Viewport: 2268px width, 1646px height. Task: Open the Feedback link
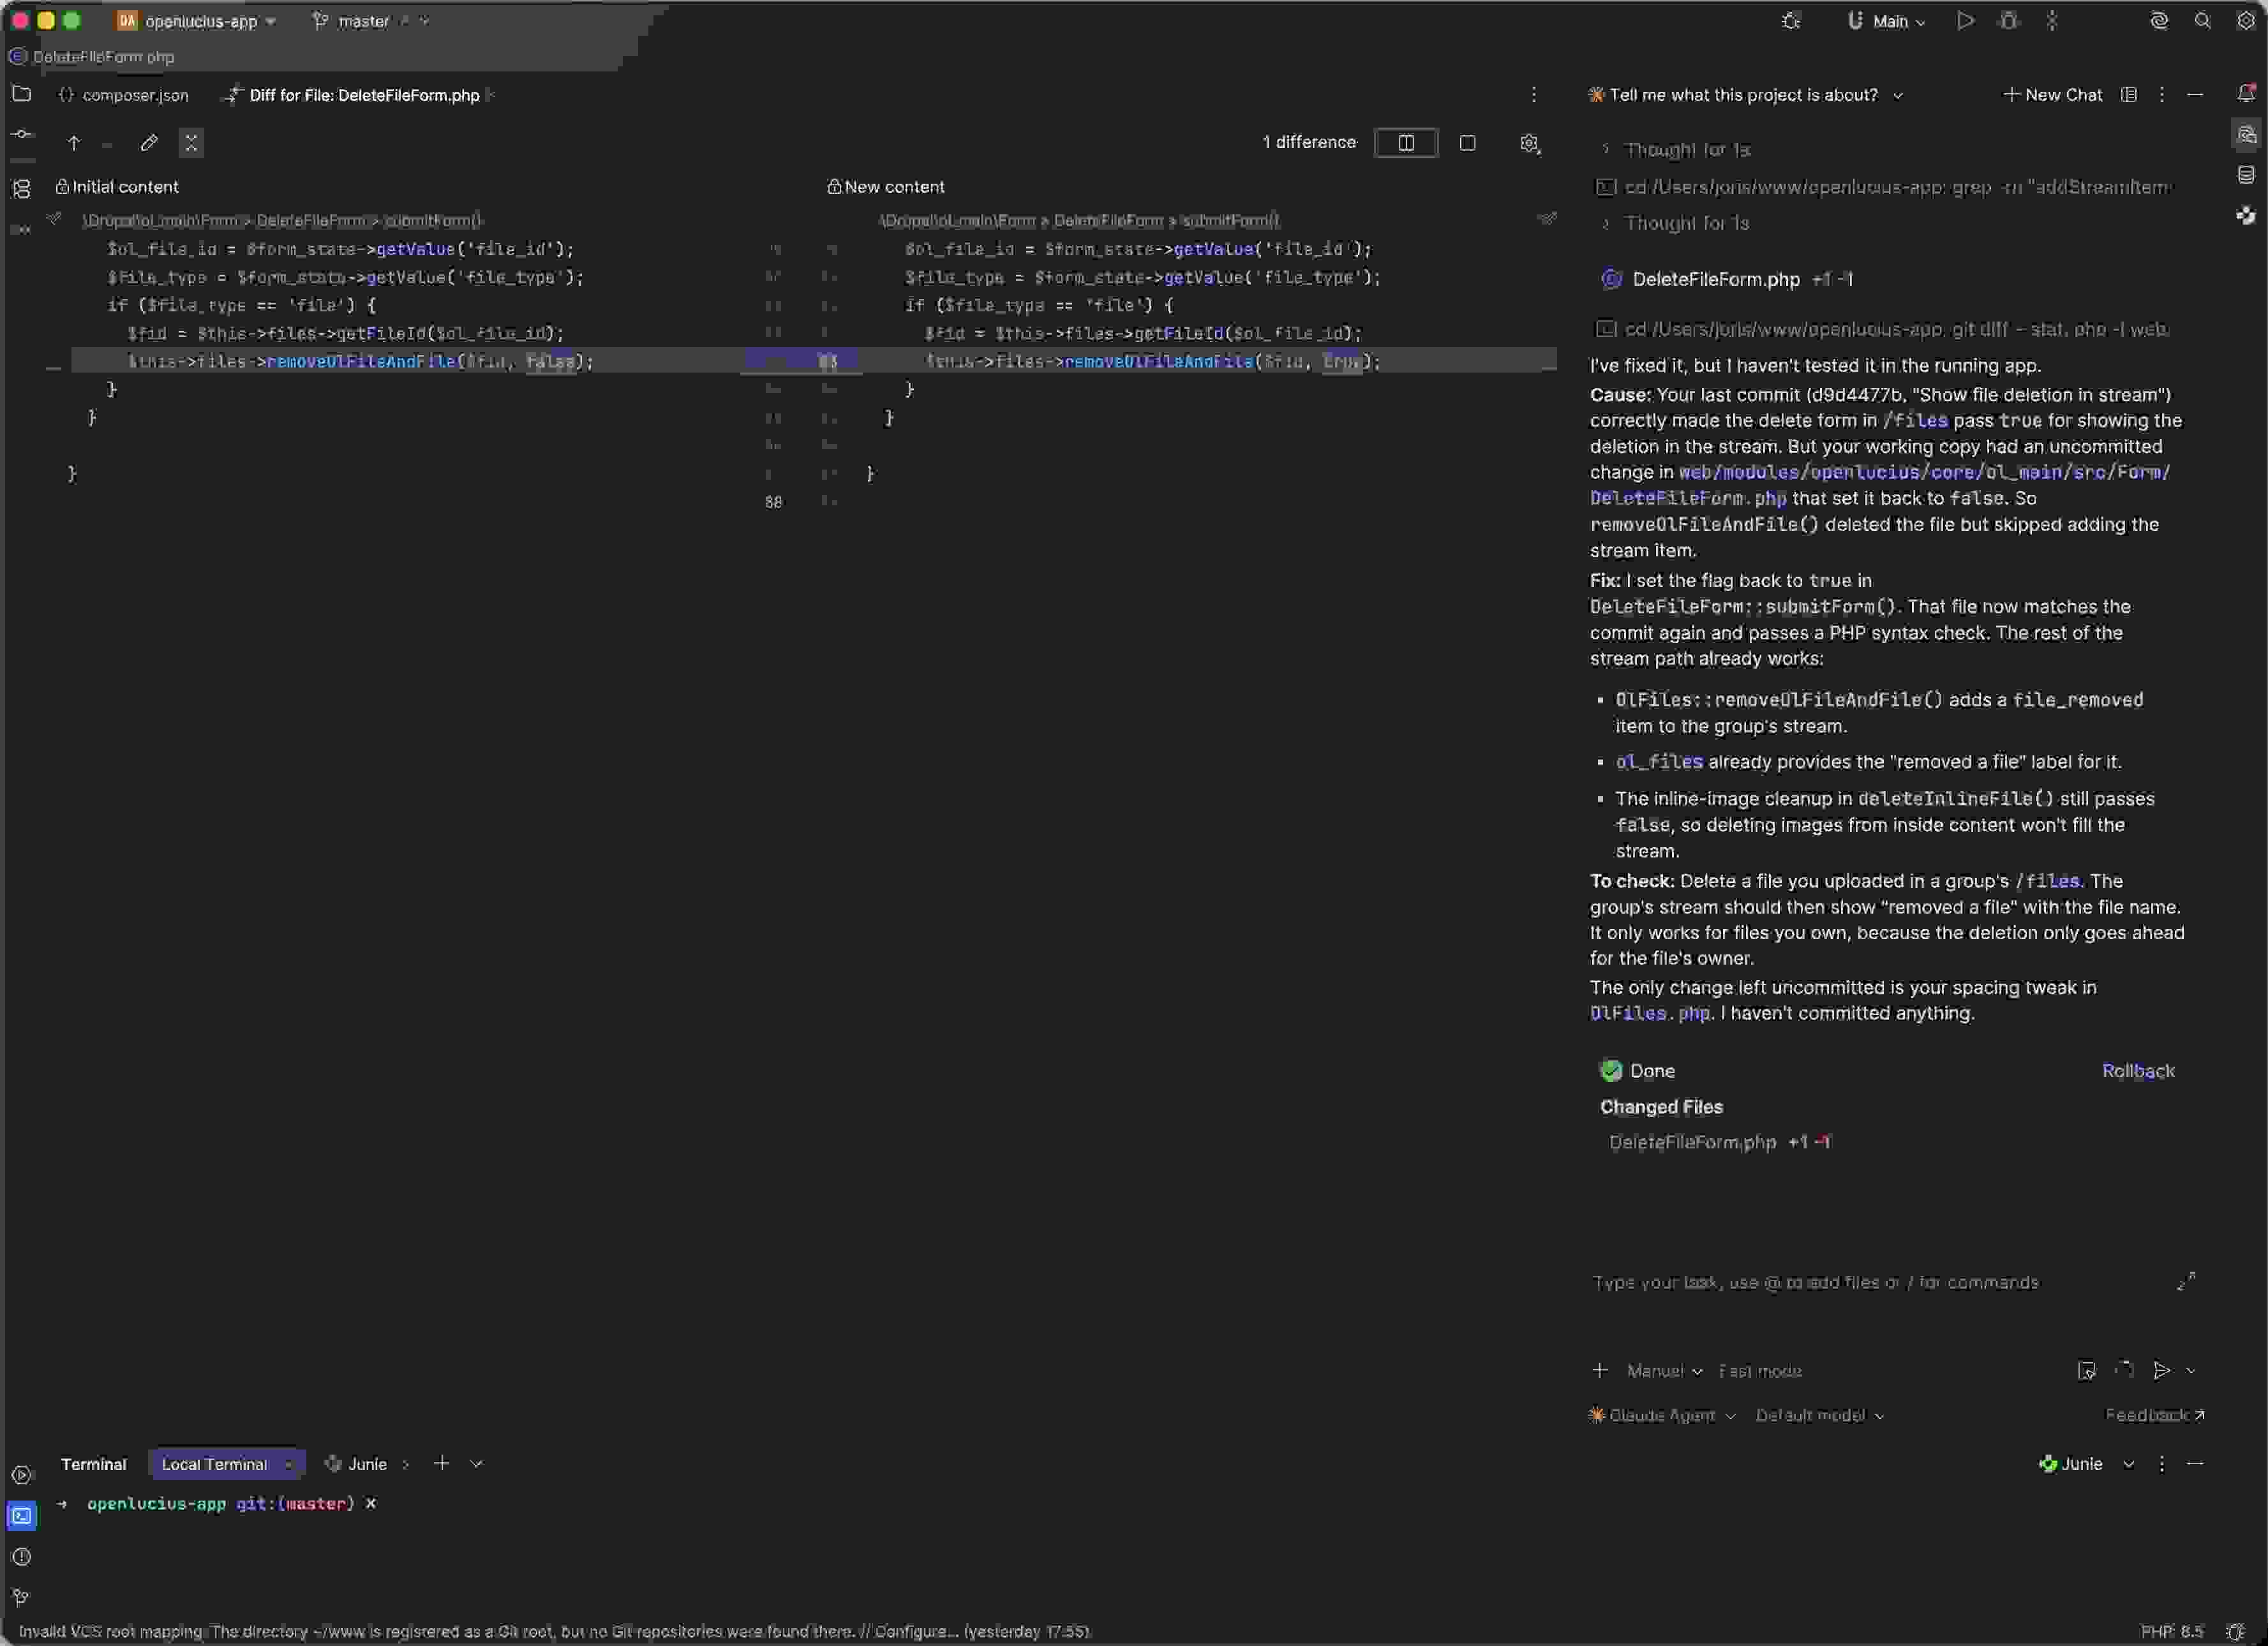2155,1415
